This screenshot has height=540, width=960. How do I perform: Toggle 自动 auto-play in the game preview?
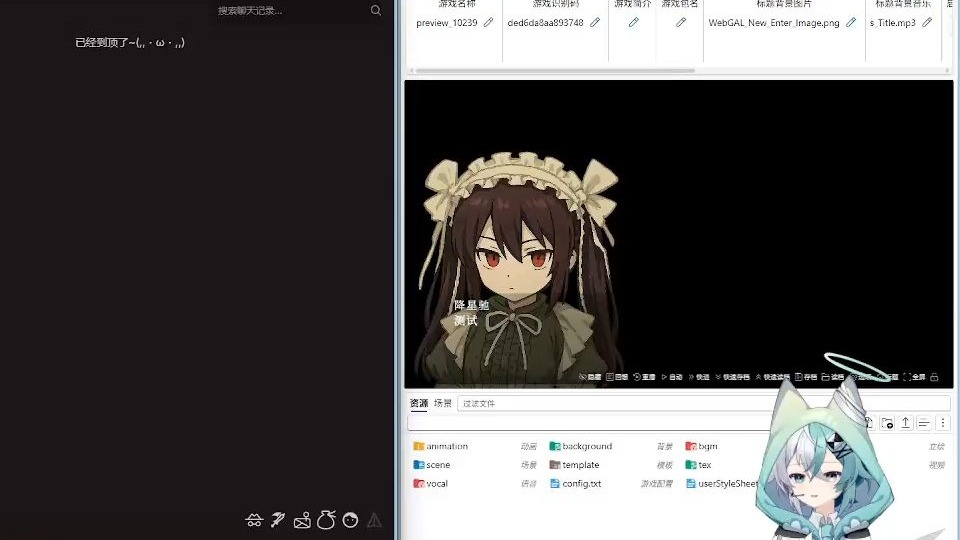[672, 377]
